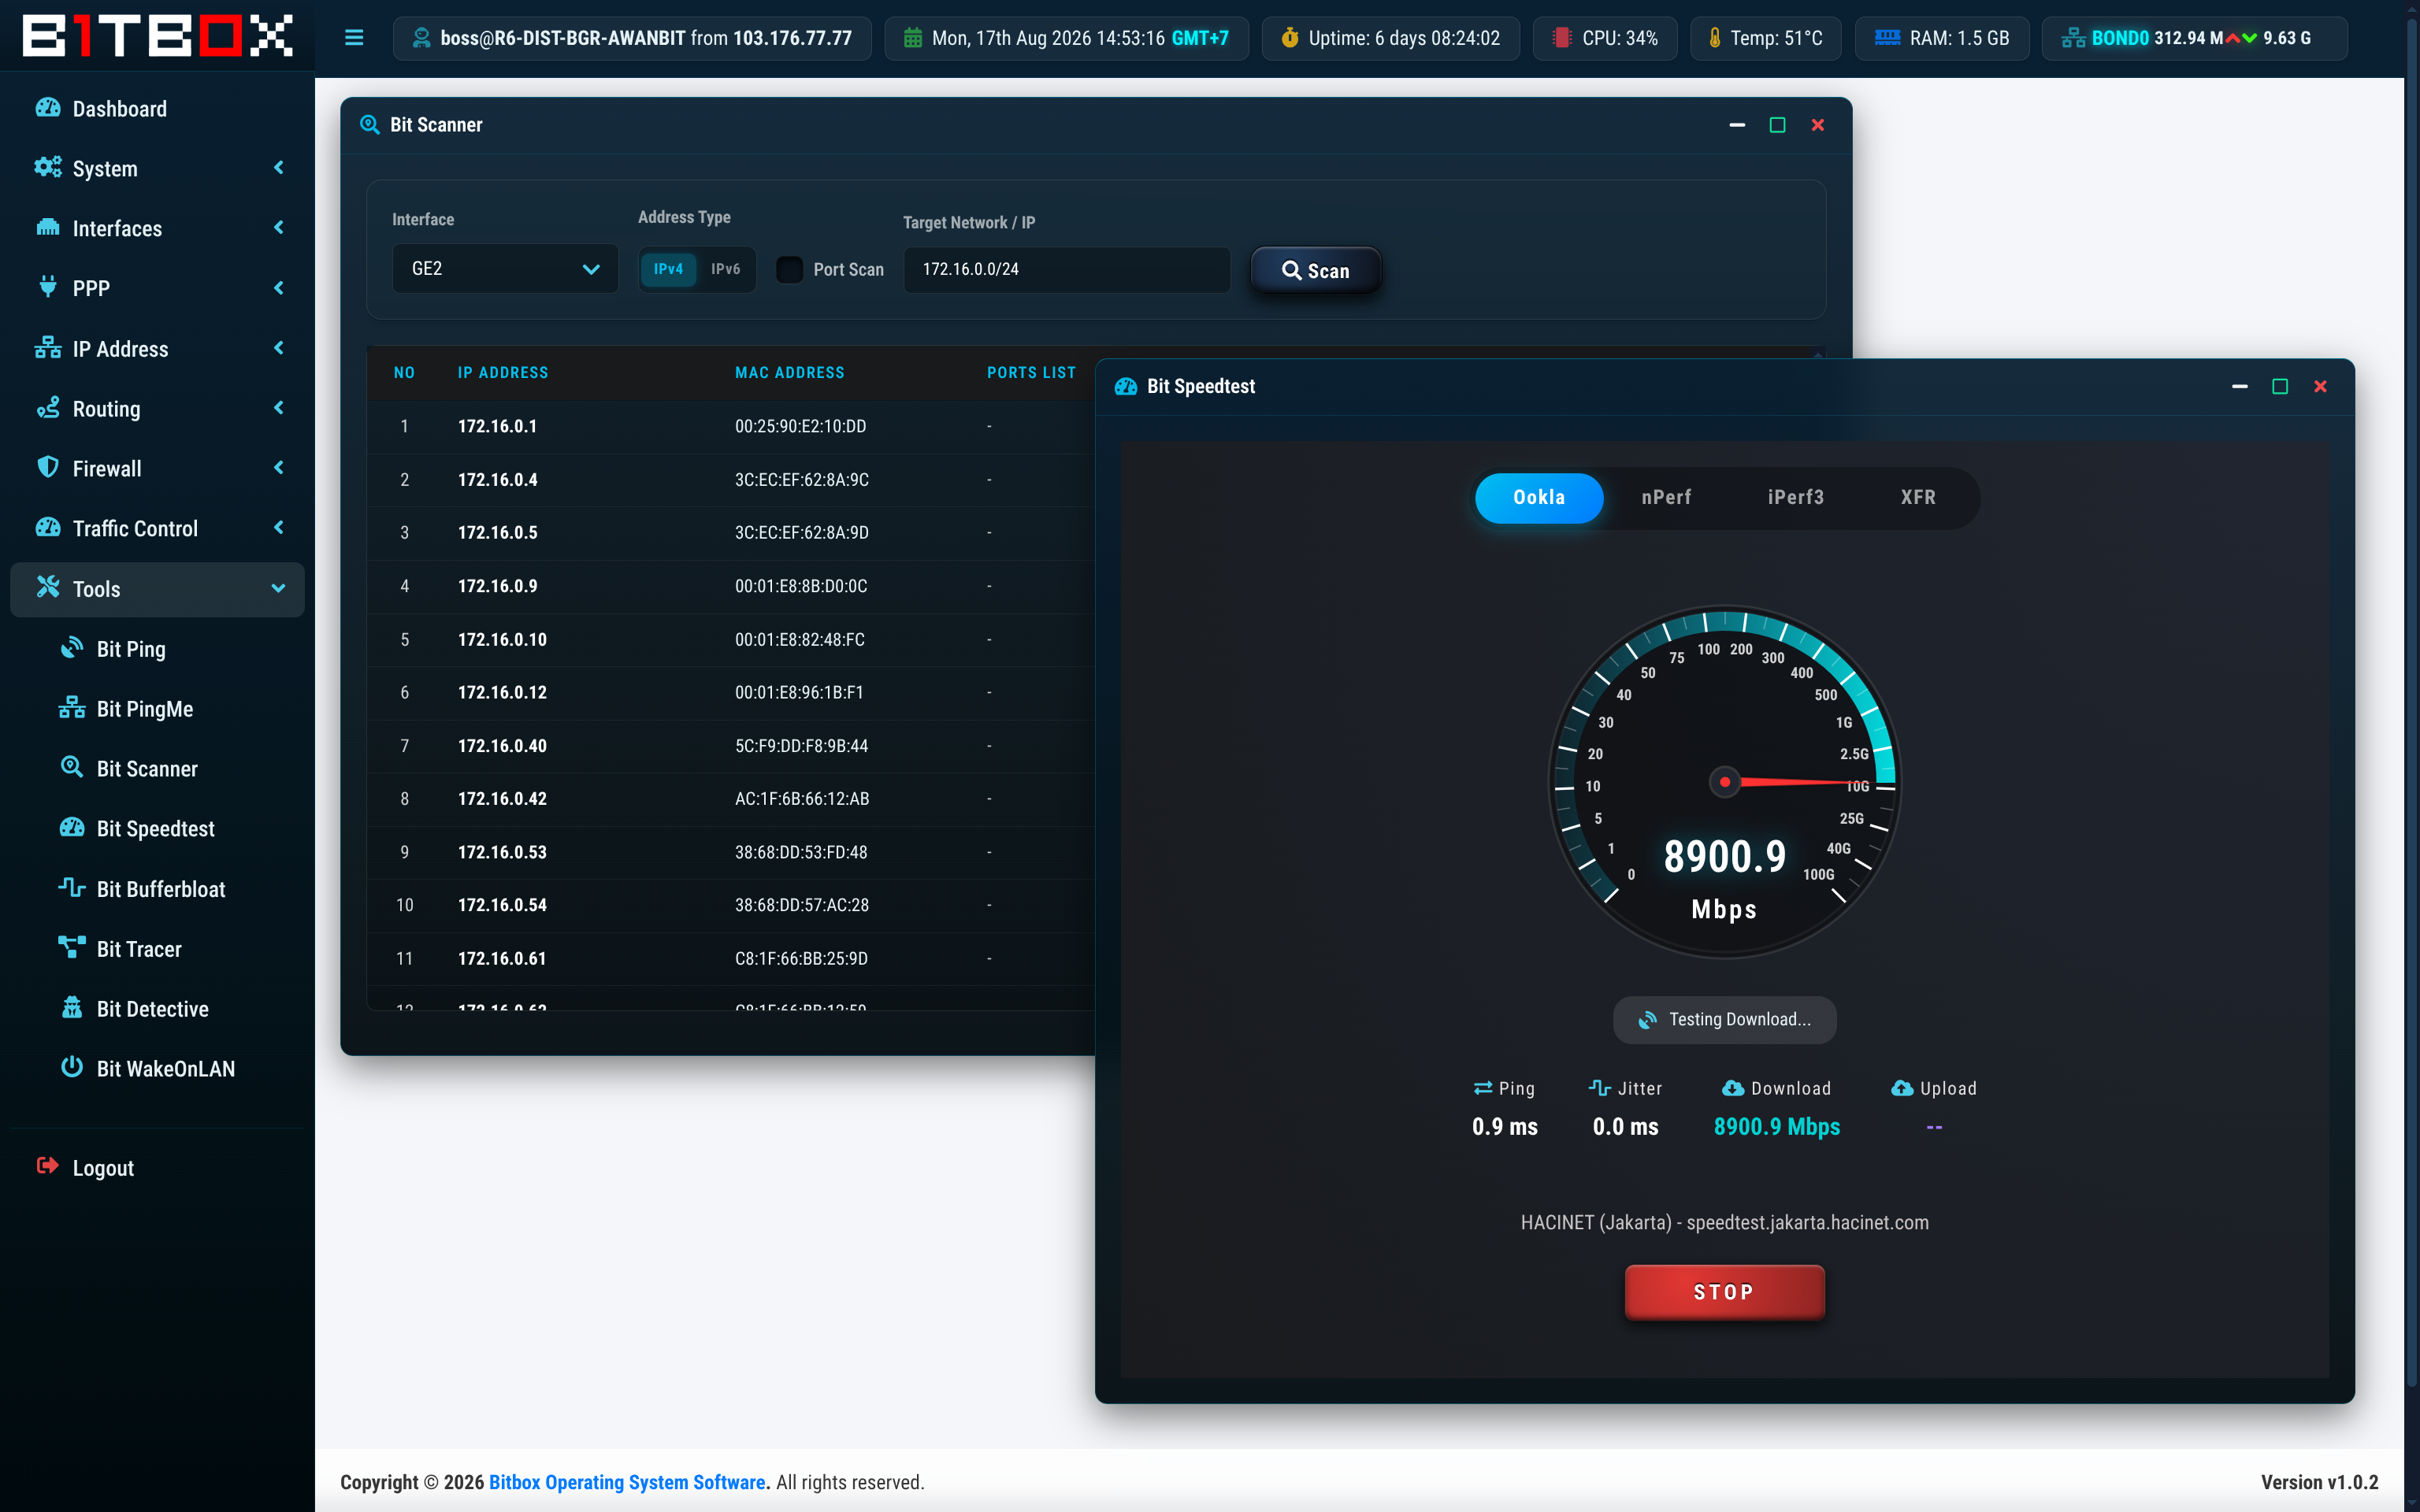Click the BOND0 traffic indicator
Image resolution: width=2420 pixels, height=1512 pixels.
2194,38
